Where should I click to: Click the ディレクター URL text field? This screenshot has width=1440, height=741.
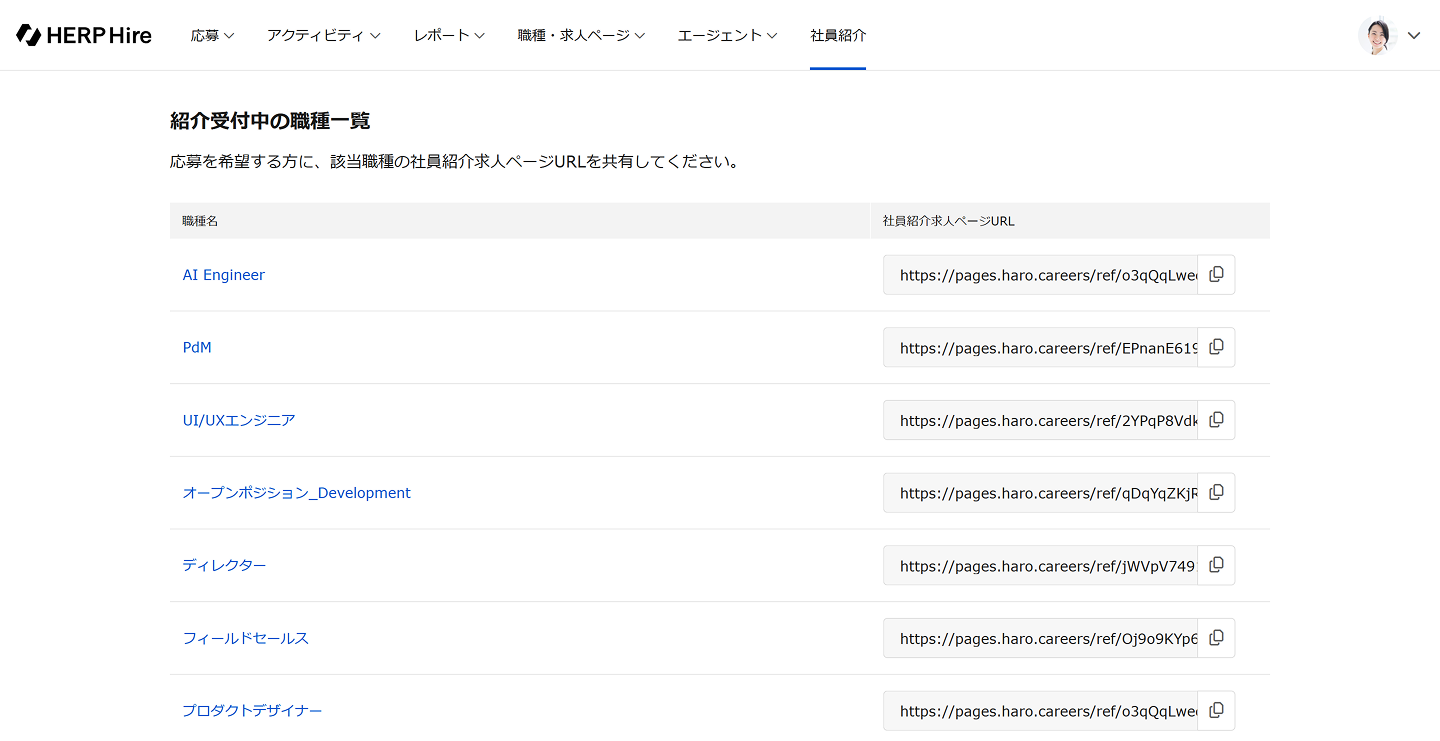pos(1040,566)
